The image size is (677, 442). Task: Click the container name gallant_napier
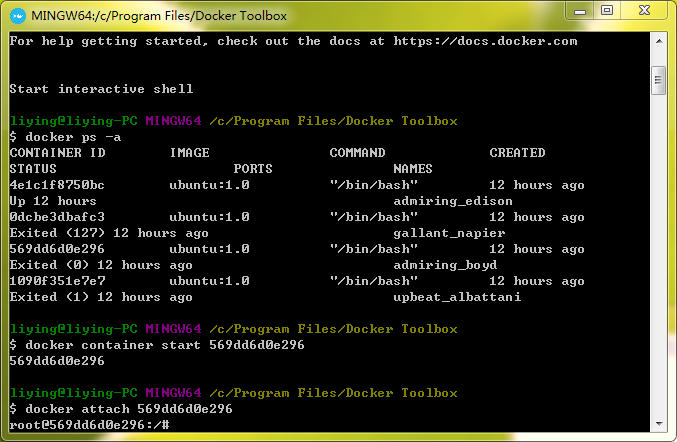click(x=449, y=233)
